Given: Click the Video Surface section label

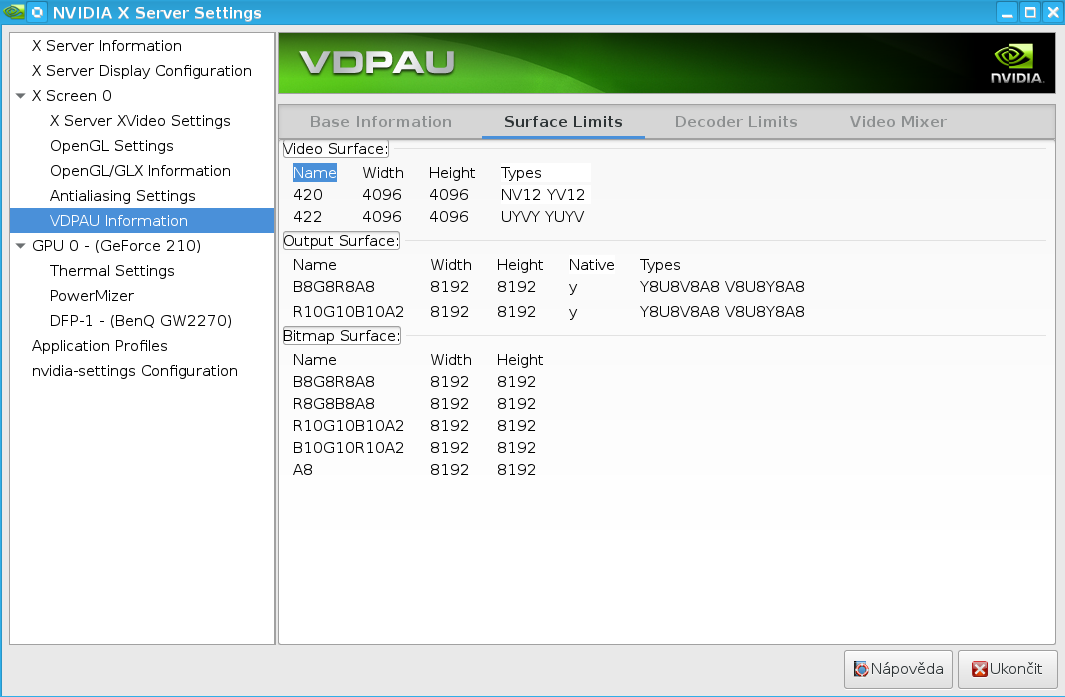Looking at the screenshot, I should pos(336,149).
